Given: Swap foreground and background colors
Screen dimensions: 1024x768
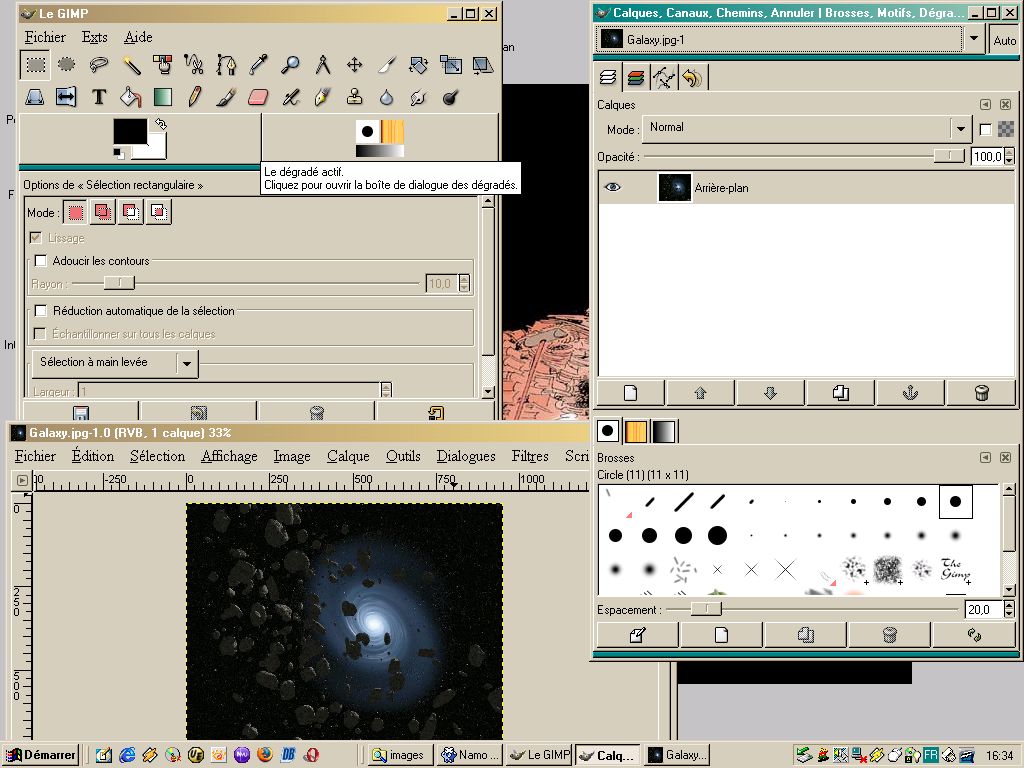Looking at the screenshot, I should (161, 123).
